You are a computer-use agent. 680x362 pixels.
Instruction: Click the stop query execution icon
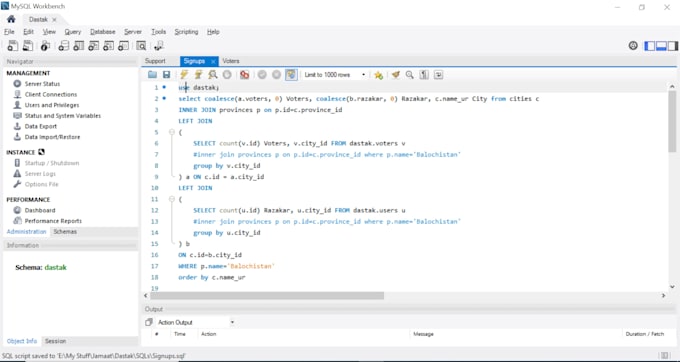[227, 75]
